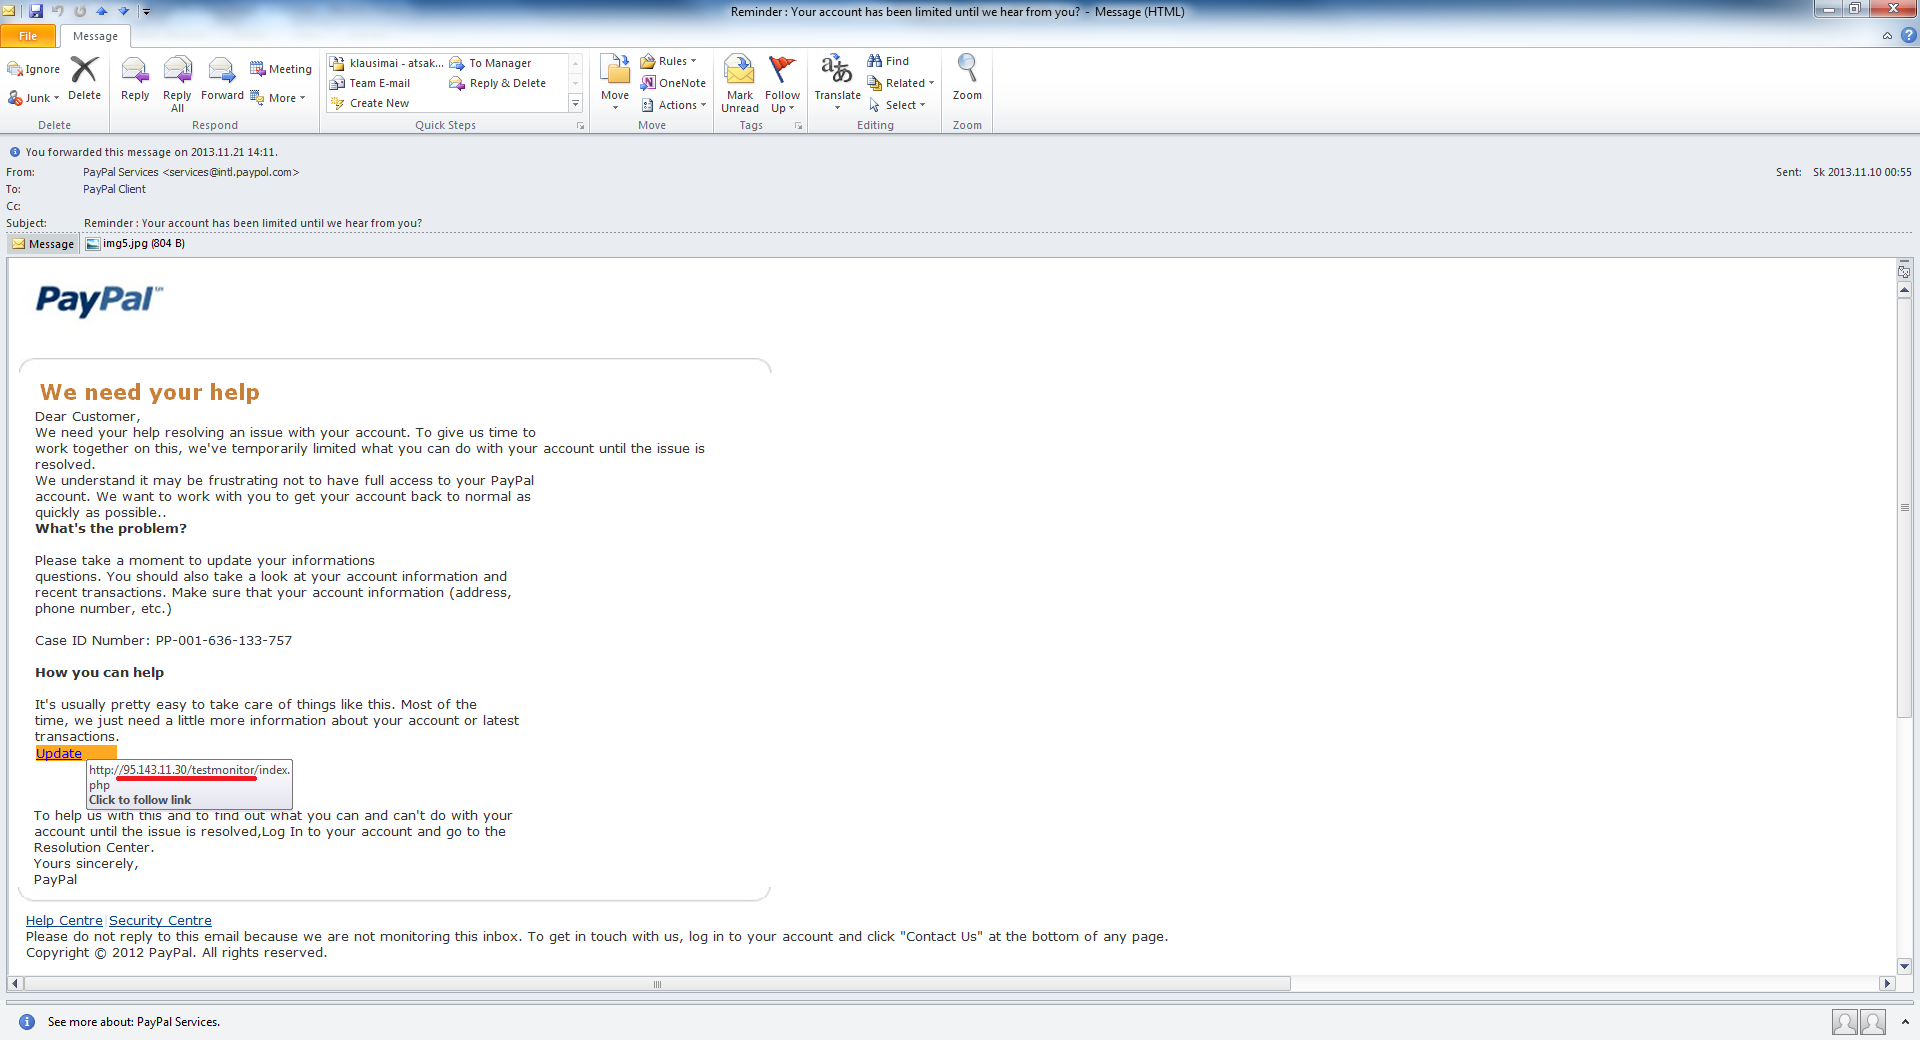This screenshot has height=1040, width=1920.
Task: Click the second contact photo in People Pane
Action: 1872,1022
